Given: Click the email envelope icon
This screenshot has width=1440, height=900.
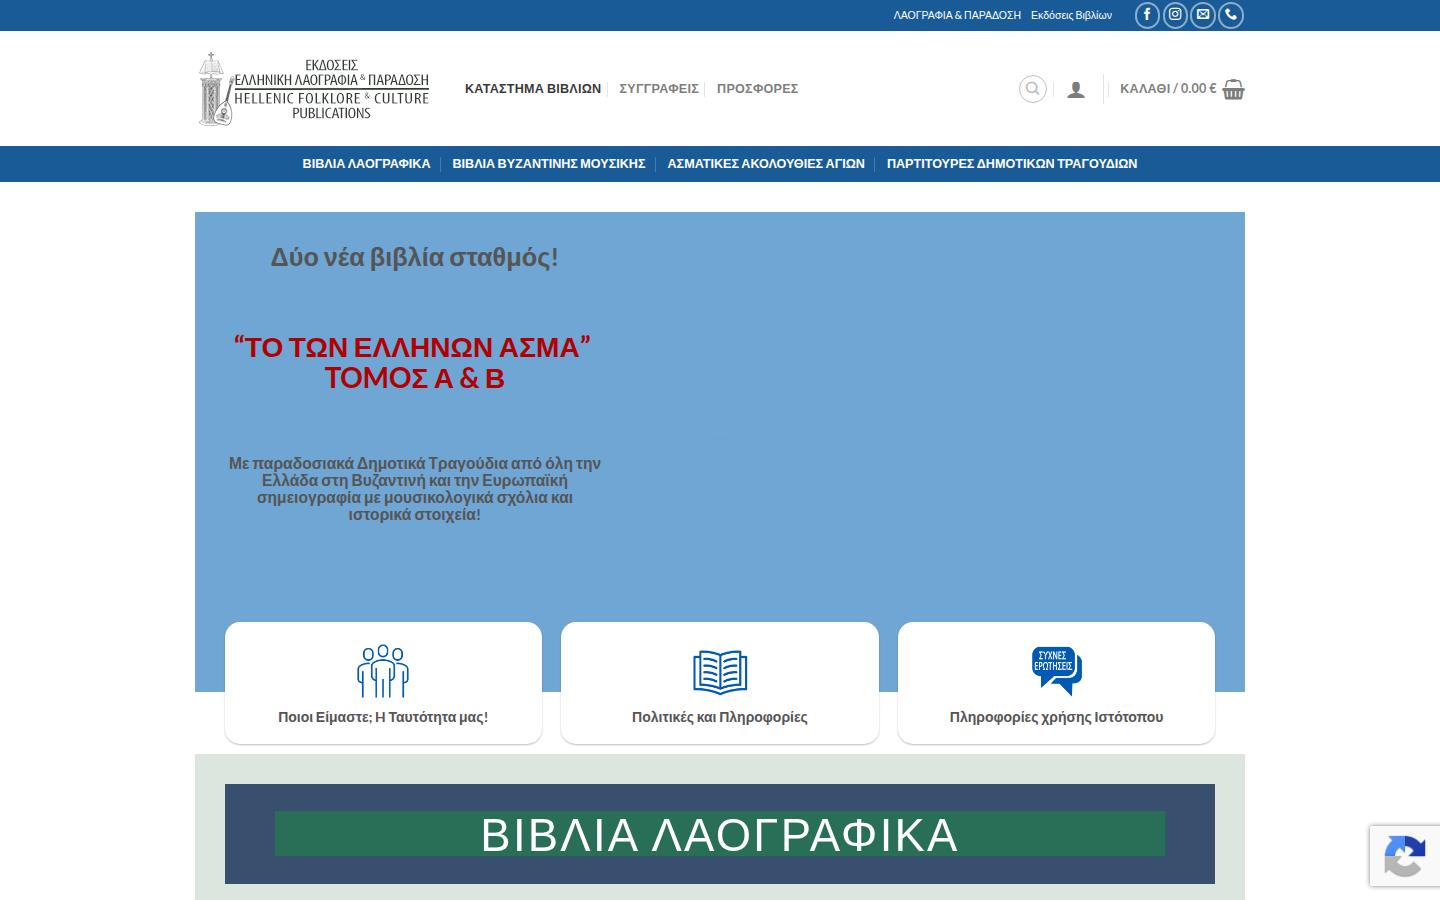Looking at the screenshot, I should point(1203,15).
